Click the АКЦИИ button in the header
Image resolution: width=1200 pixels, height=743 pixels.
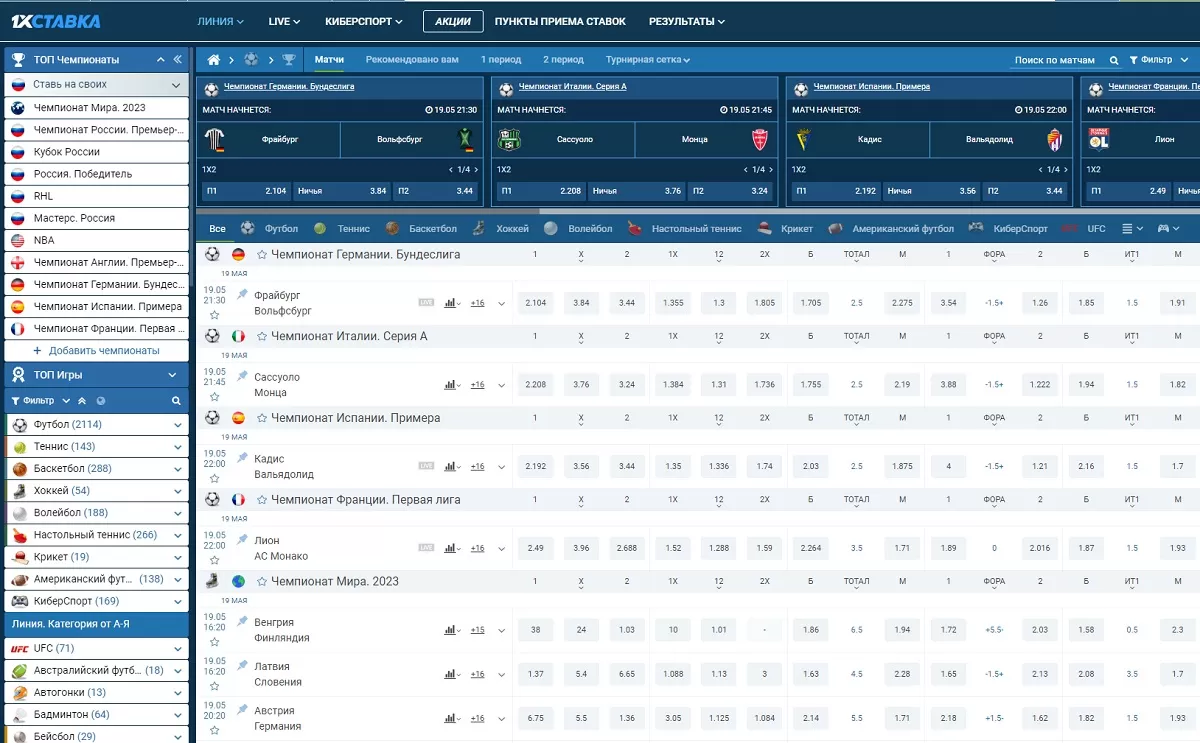click(452, 21)
